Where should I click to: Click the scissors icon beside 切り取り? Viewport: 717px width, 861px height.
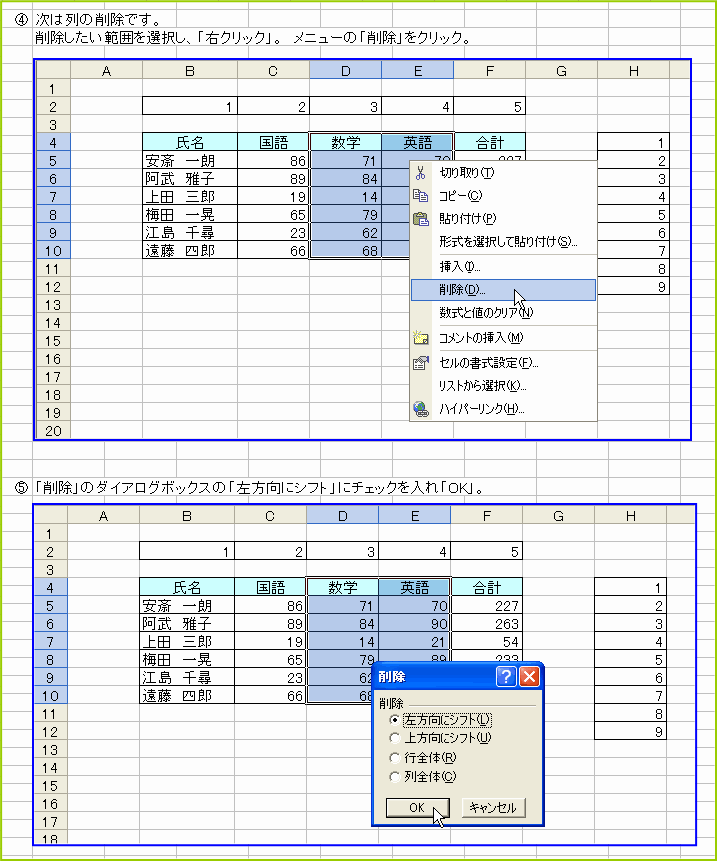421,173
